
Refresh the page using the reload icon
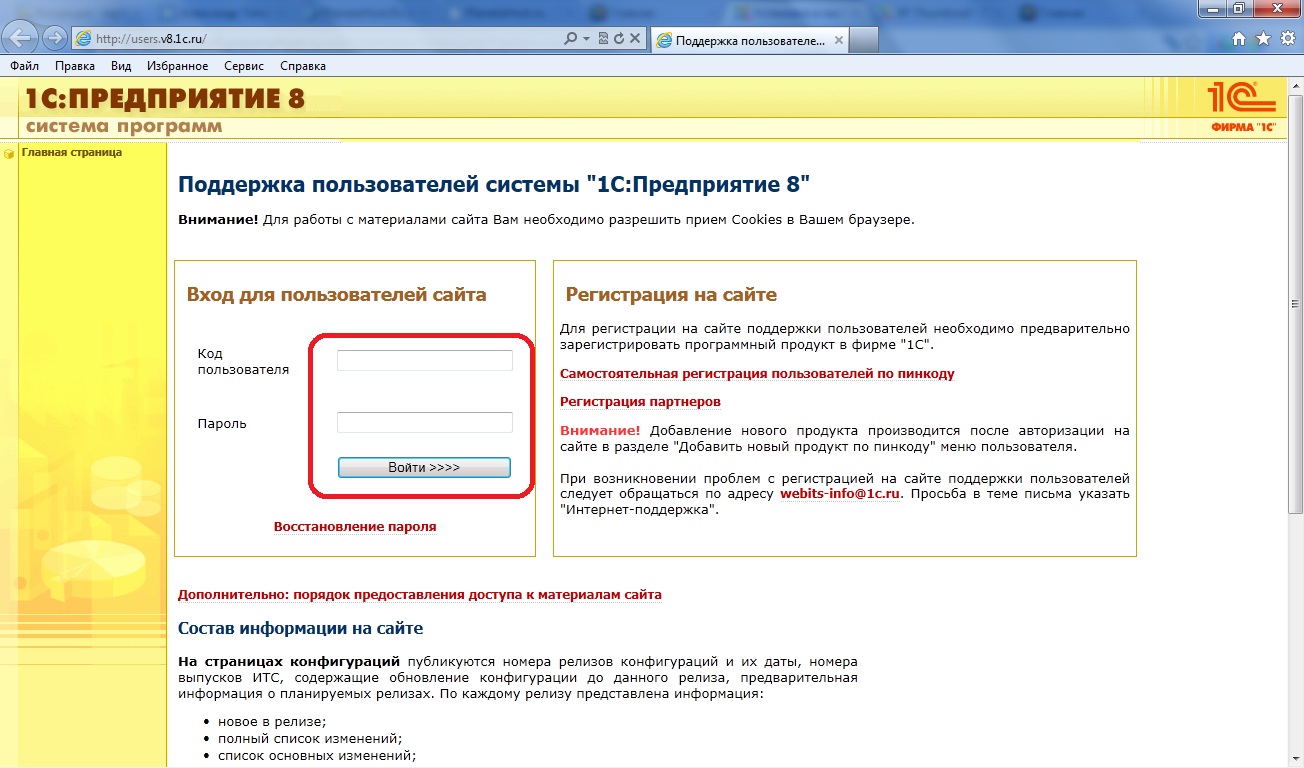pos(619,39)
